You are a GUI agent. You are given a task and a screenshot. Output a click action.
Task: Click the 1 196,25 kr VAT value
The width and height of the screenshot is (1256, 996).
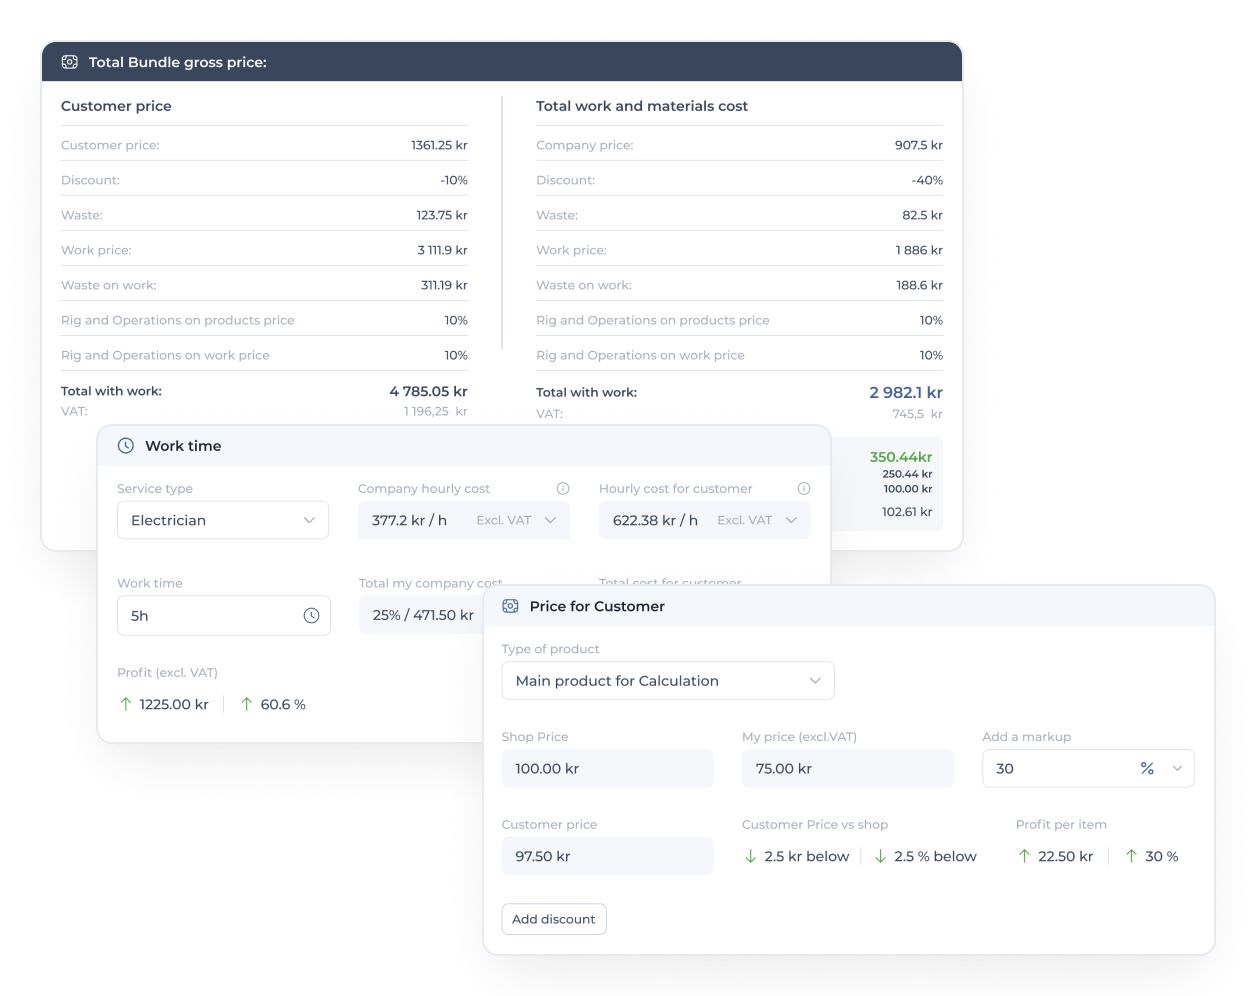coord(436,411)
